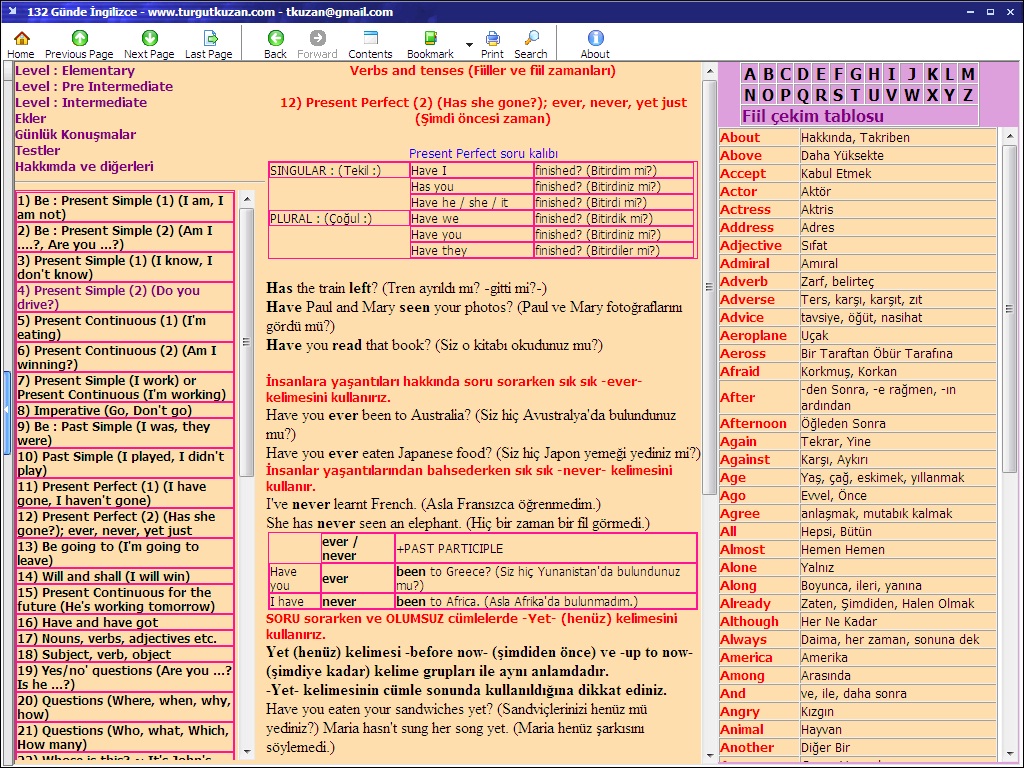Select letter N in alphabet index

coord(750,95)
